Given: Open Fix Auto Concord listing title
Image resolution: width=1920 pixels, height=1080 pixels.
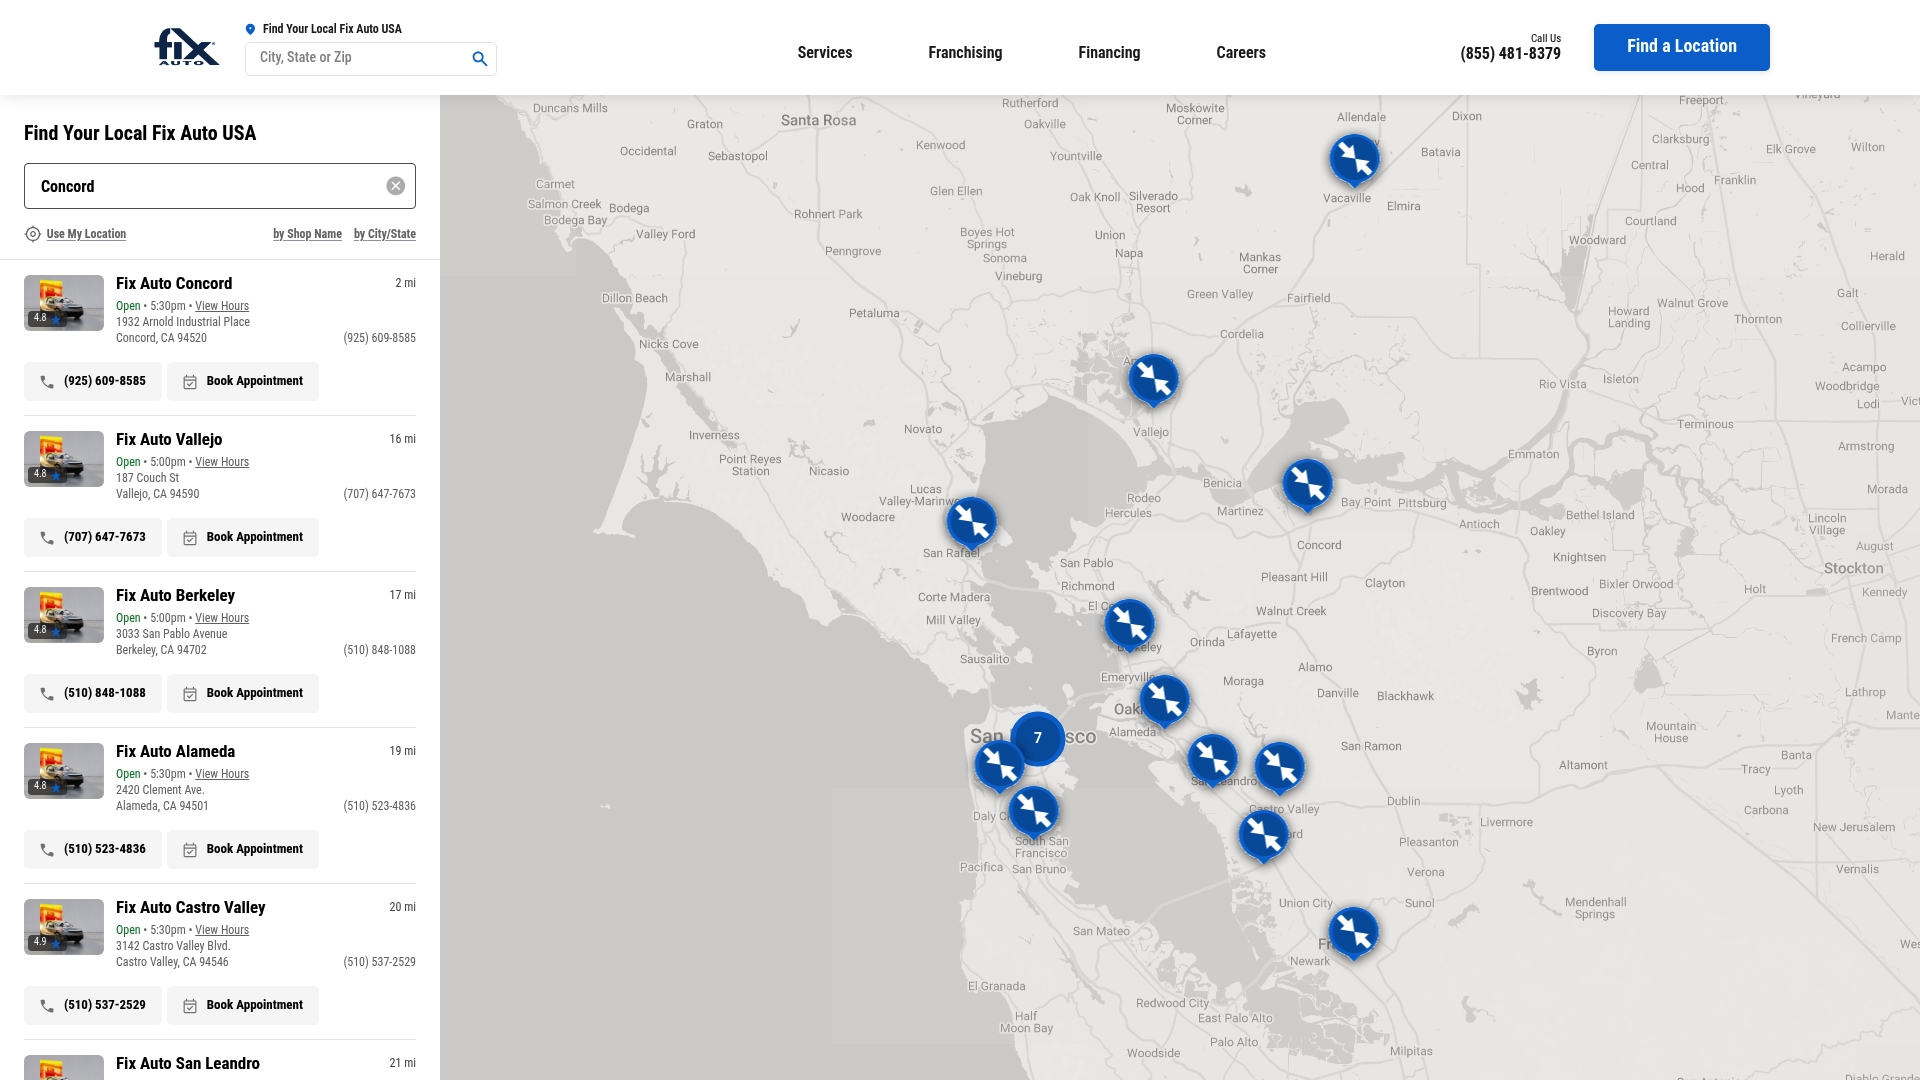Looking at the screenshot, I should 174,284.
